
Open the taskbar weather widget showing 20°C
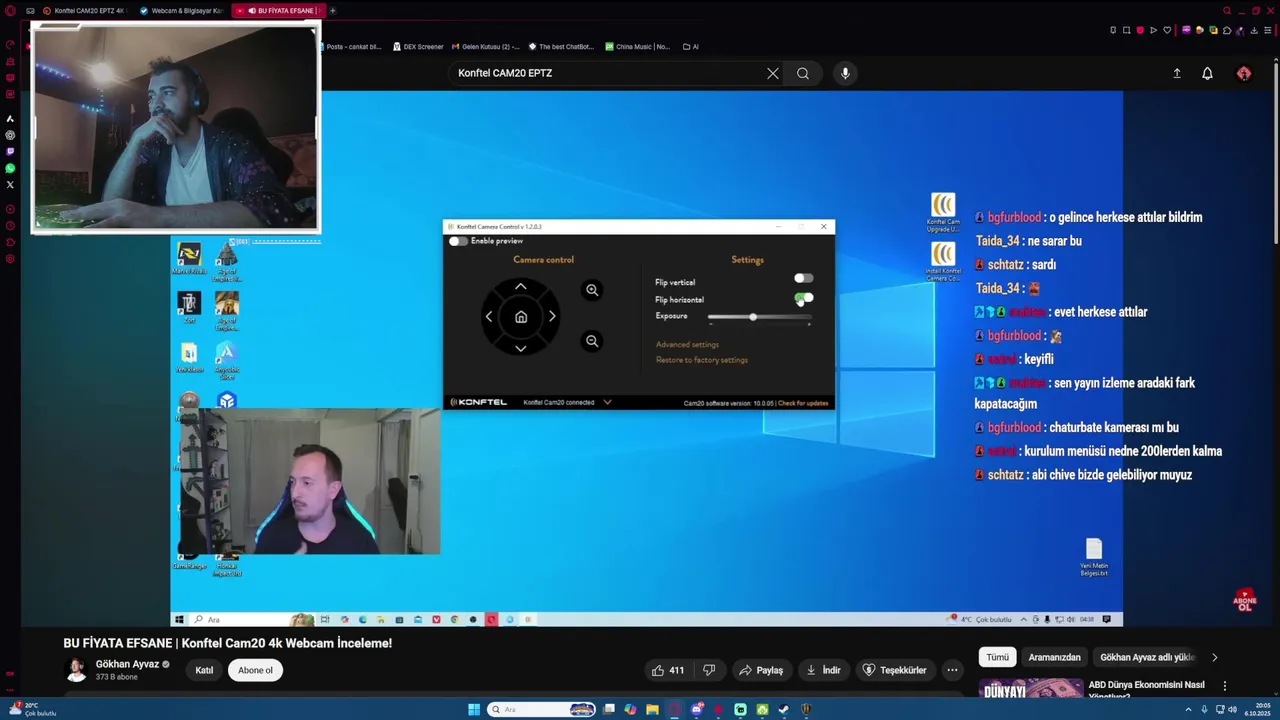[32, 709]
